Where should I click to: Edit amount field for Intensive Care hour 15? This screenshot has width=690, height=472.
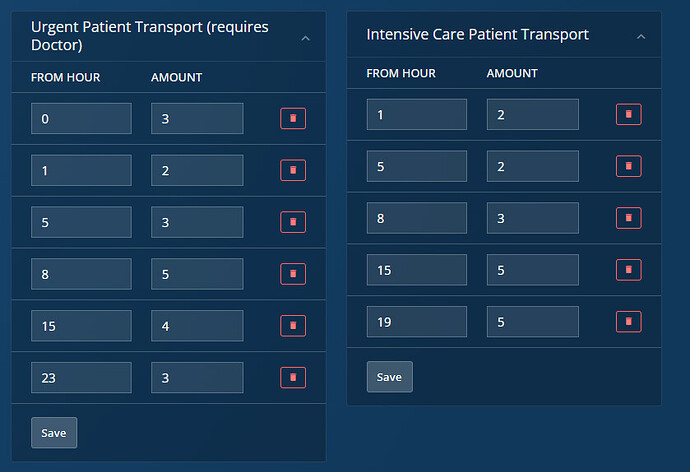532,270
